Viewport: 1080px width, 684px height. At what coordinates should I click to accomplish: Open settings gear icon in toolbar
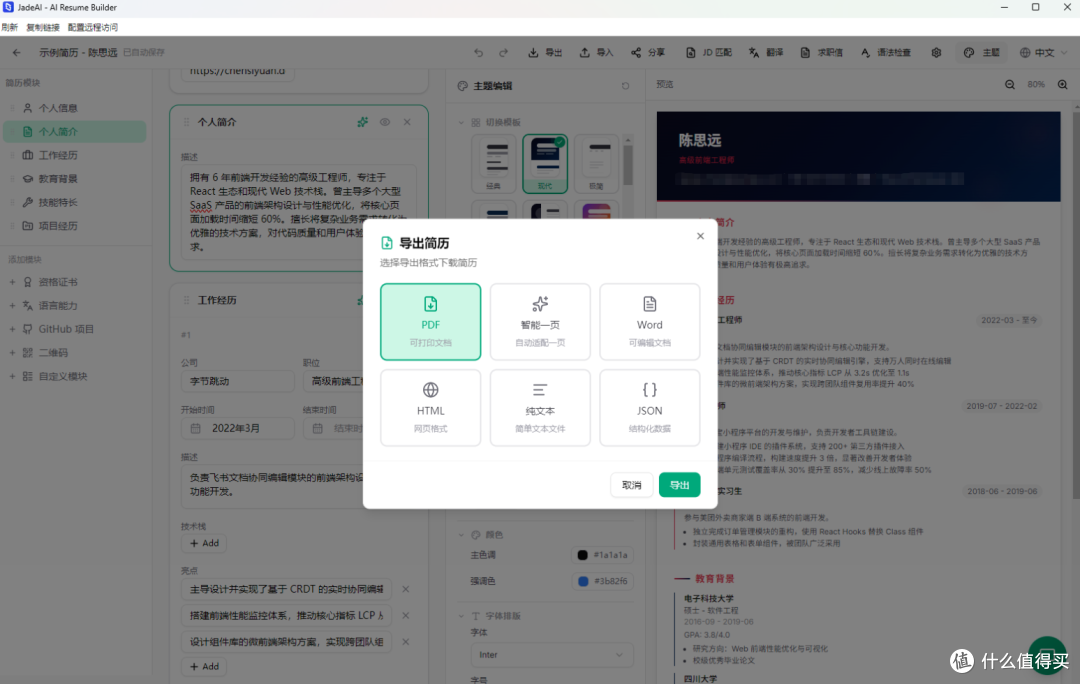click(936, 52)
